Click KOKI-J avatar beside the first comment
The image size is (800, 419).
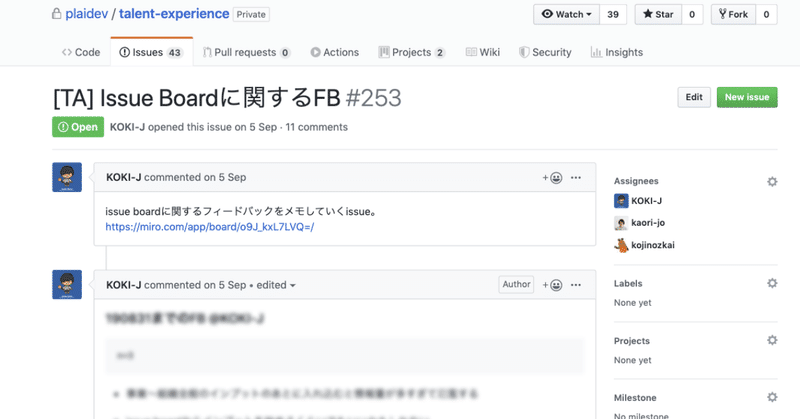click(x=67, y=177)
